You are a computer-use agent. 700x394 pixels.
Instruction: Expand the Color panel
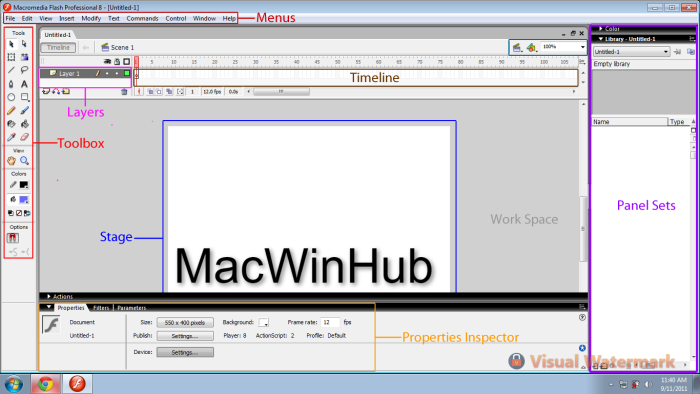click(x=601, y=29)
